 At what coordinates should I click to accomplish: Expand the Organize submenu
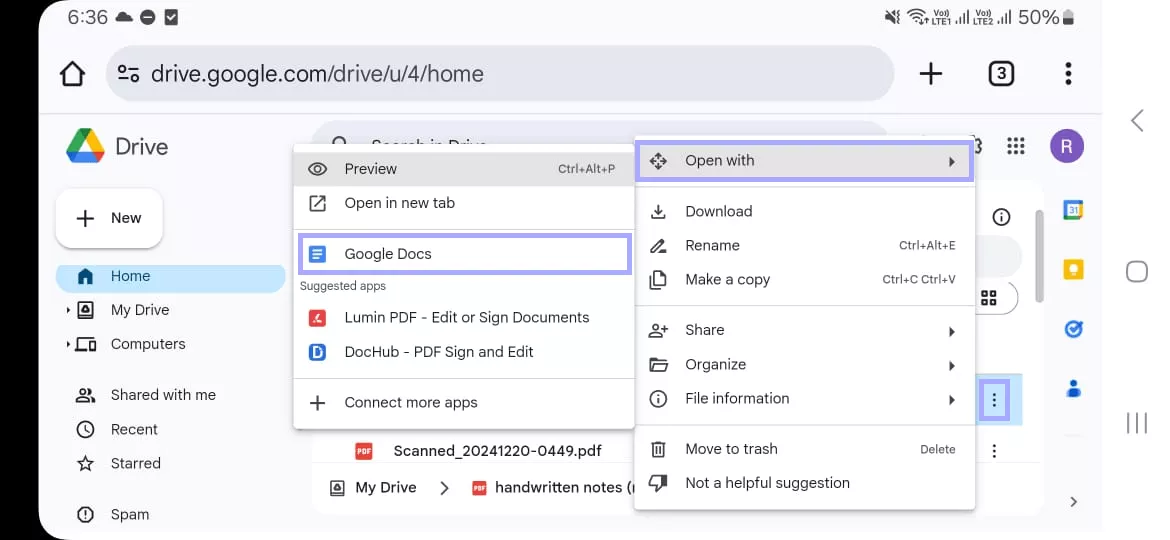point(804,365)
